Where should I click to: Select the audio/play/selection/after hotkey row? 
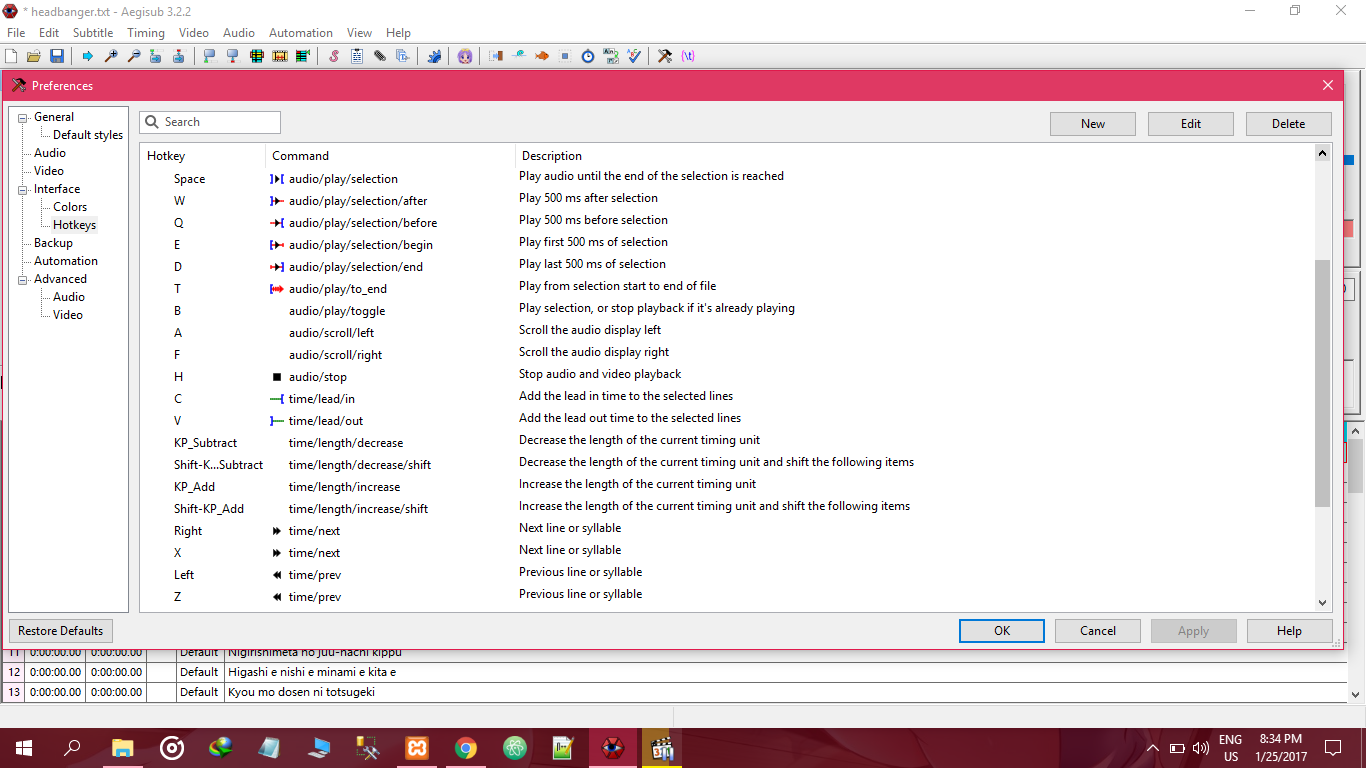click(727, 201)
